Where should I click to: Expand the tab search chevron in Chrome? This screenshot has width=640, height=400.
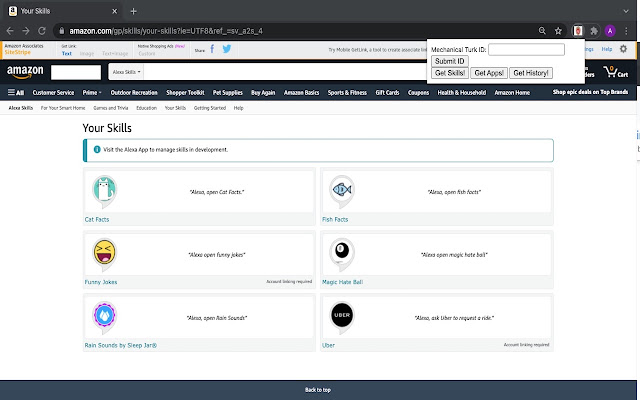(626, 11)
